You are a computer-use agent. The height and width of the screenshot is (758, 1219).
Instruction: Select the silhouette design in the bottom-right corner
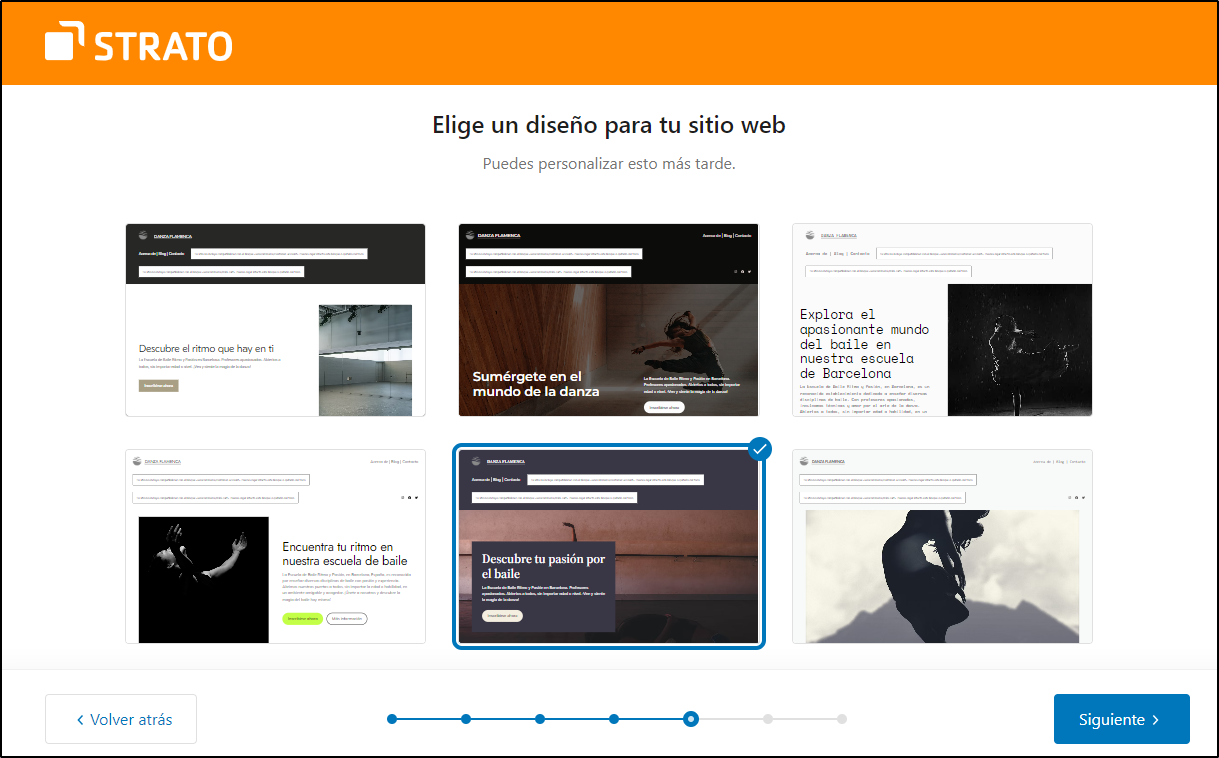pos(942,546)
